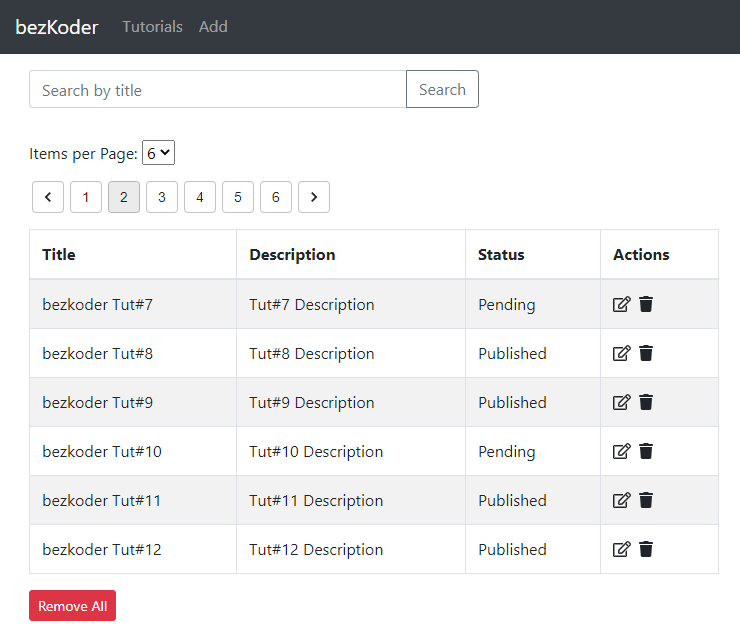The image size is (740, 640).
Task: Click Published status in Tut#9 row
Action: click(512, 403)
